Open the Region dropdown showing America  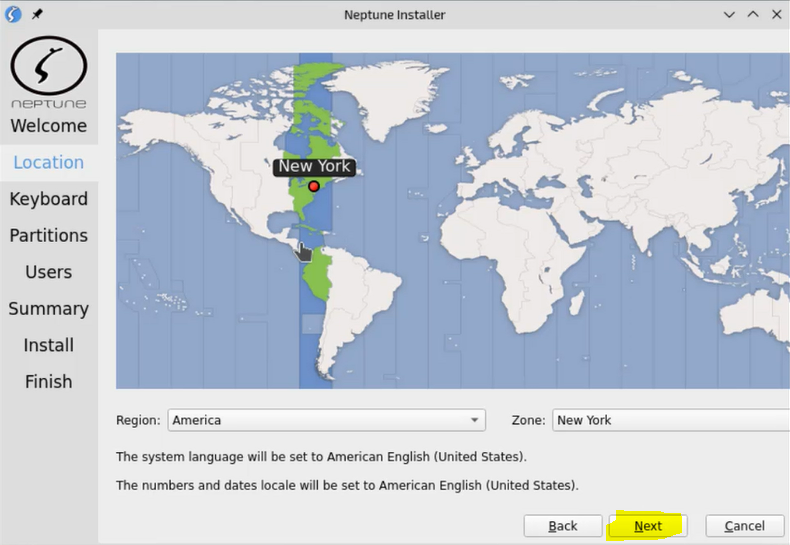[x=326, y=420]
